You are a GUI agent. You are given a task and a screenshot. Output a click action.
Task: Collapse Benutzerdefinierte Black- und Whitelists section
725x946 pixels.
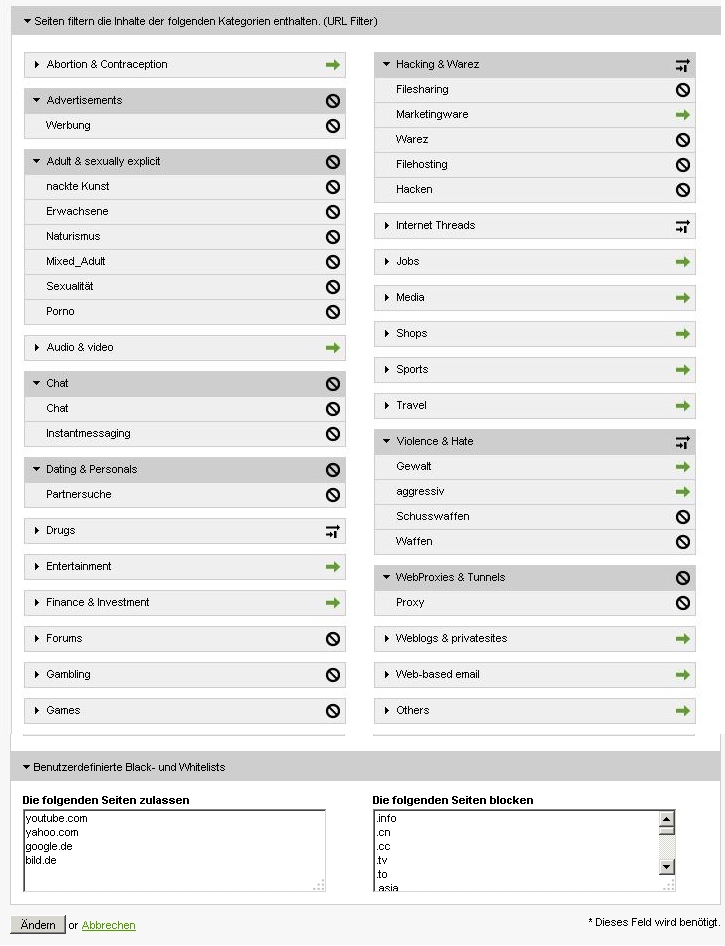tap(26, 767)
